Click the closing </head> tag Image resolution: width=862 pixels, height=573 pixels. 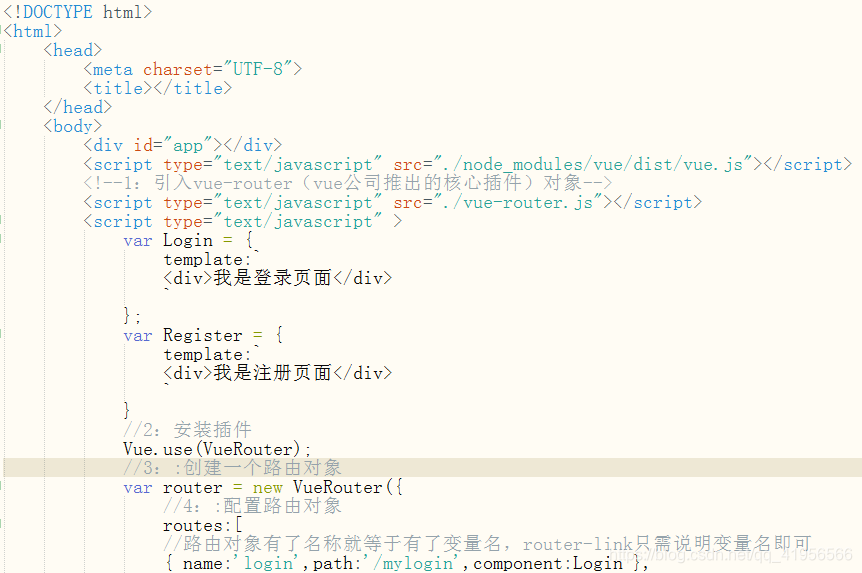tap(78, 107)
